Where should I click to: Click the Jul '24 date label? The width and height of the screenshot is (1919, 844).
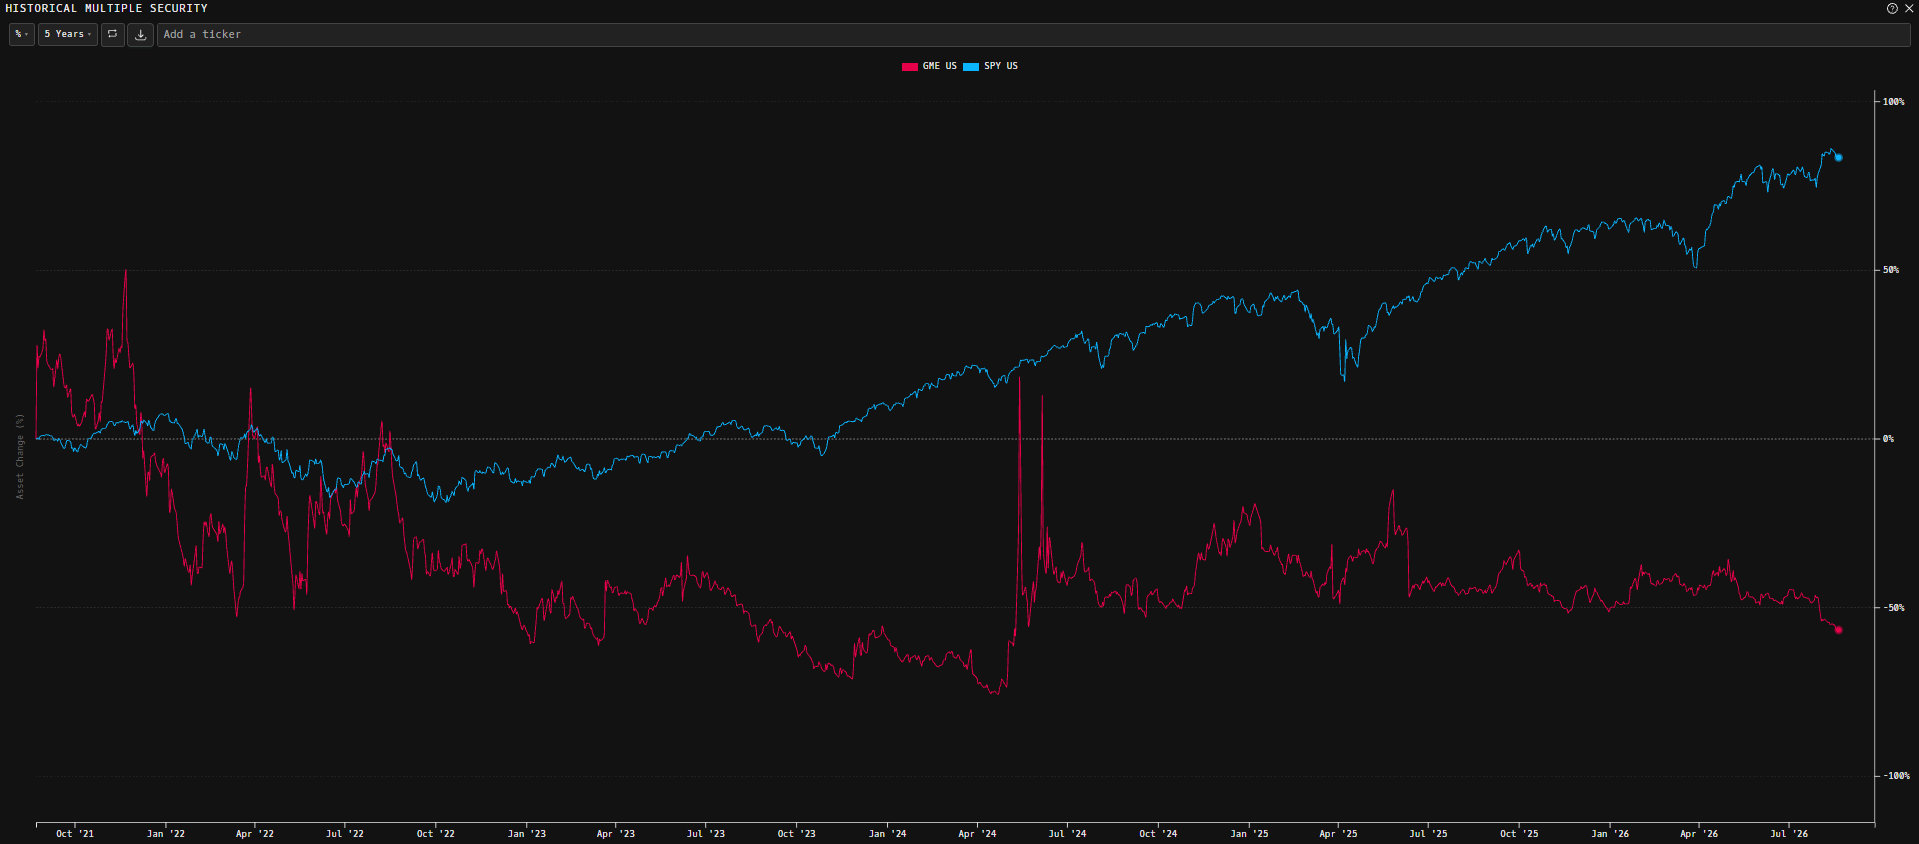tap(1067, 834)
